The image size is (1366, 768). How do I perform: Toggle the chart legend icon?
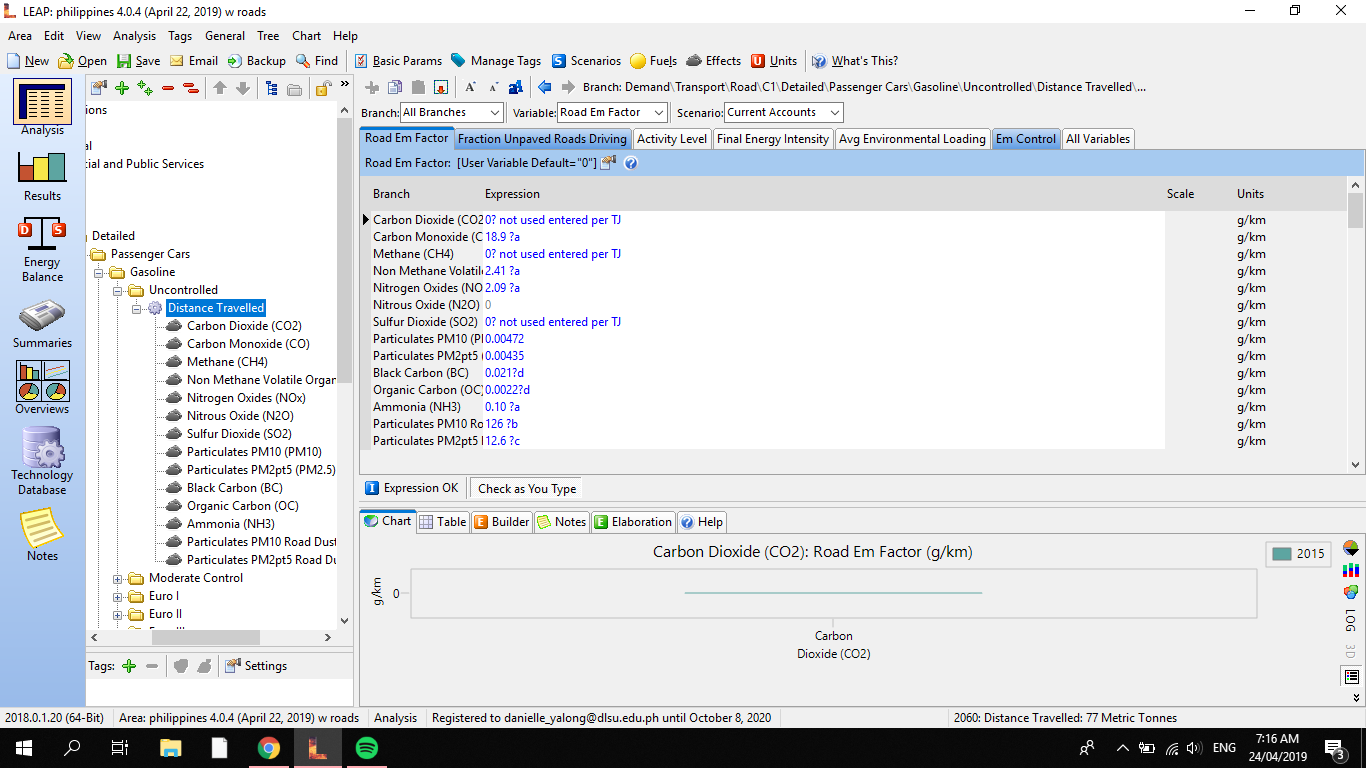[1351, 677]
